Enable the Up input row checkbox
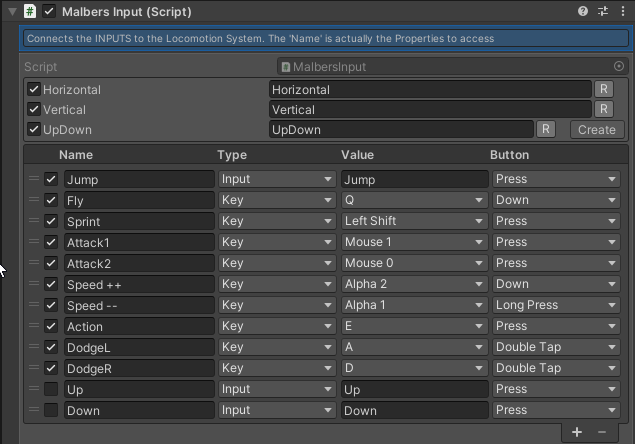Screen dimensions: 635x444 pos(51,389)
